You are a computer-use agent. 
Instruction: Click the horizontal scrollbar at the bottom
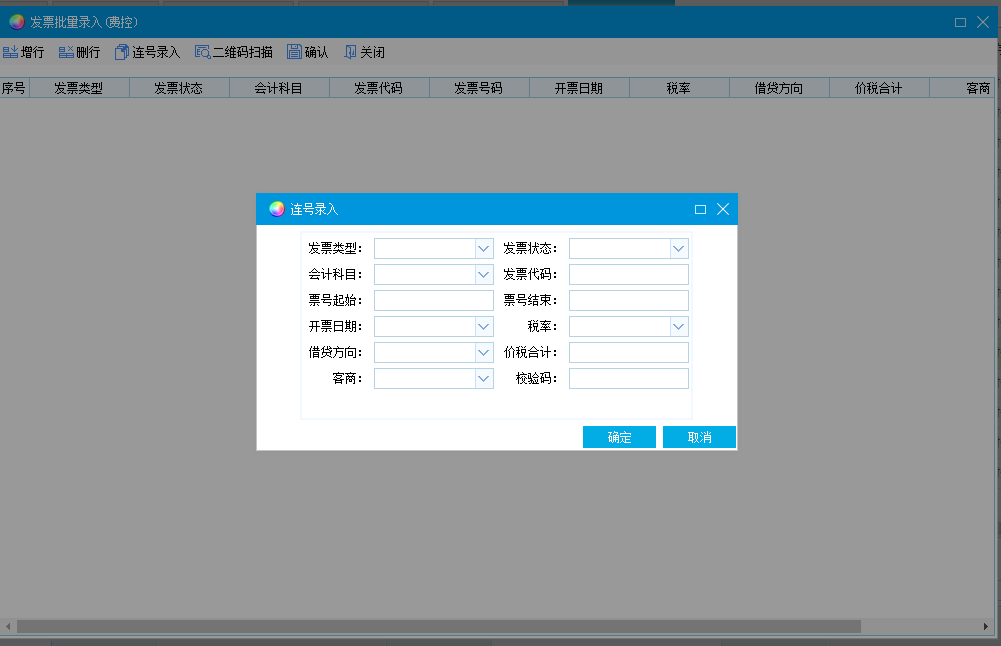438,626
